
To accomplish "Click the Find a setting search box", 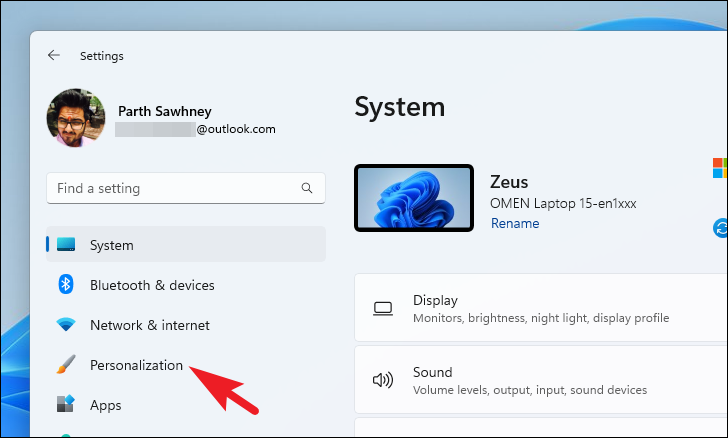I will click(186, 188).
